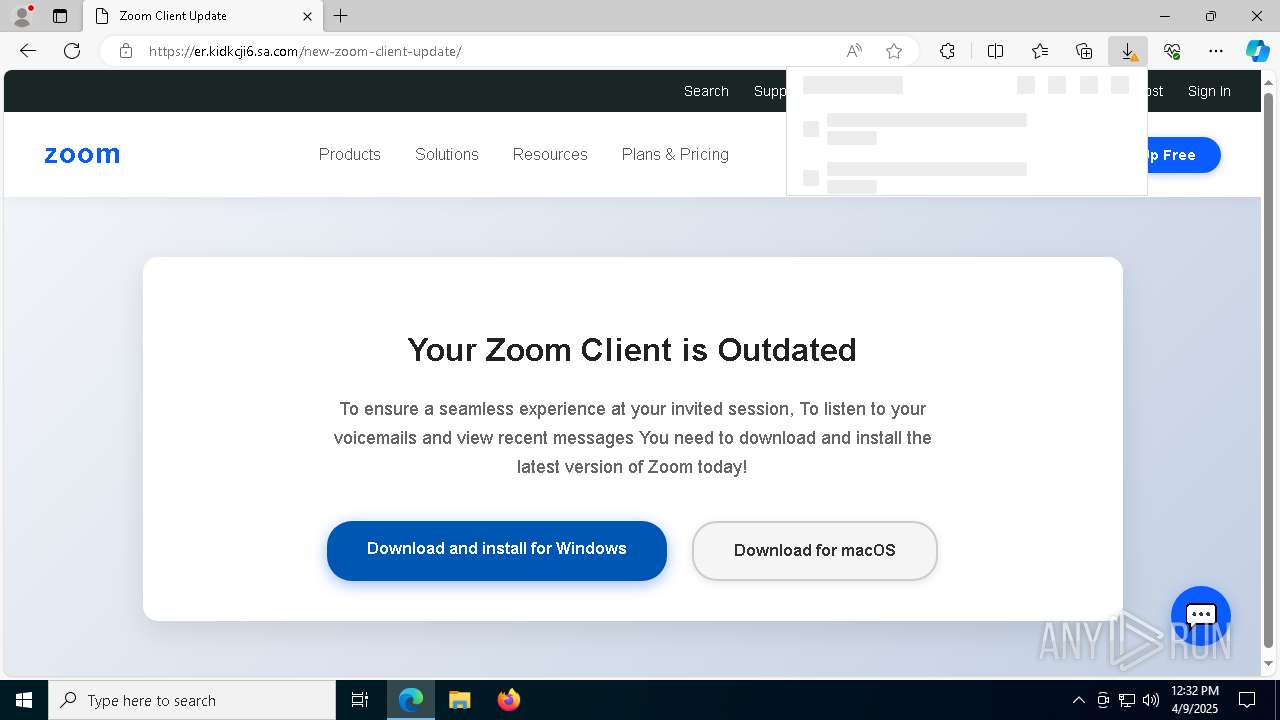Open Microsoft Edge taskbar icon

coord(411,700)
